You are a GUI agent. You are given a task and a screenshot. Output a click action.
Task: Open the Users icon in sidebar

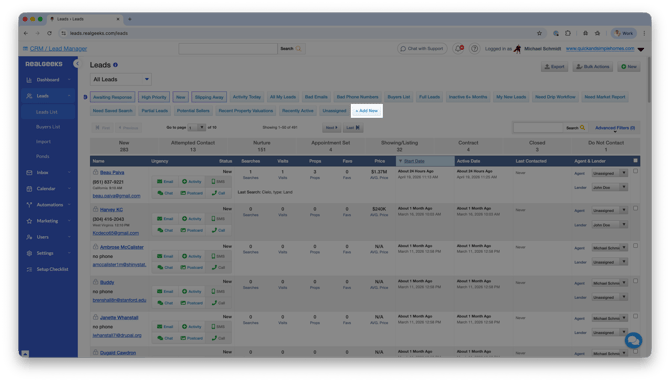click(29, 237)
